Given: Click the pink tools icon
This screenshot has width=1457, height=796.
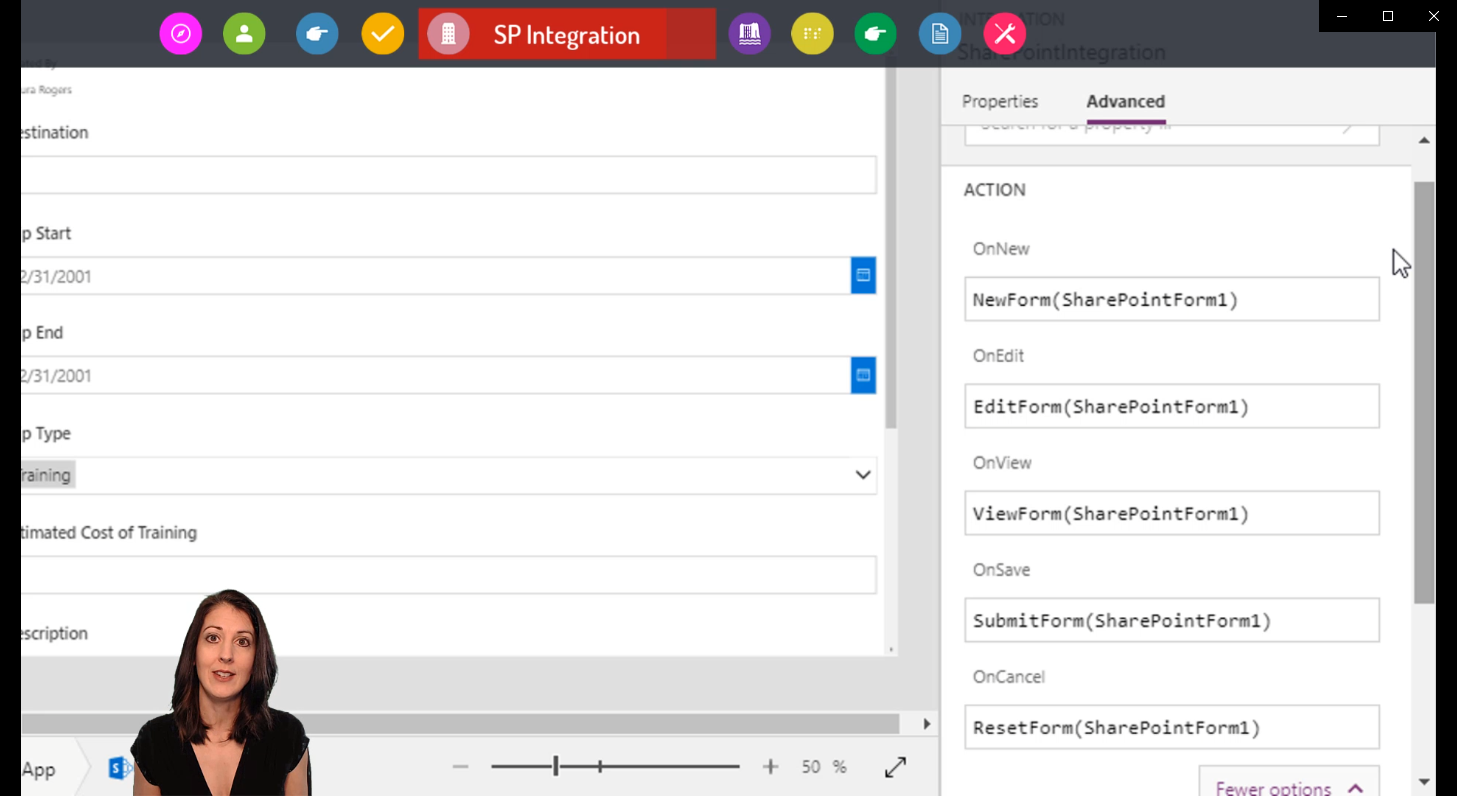Looking at the screenshot, I should [1005, 34].
